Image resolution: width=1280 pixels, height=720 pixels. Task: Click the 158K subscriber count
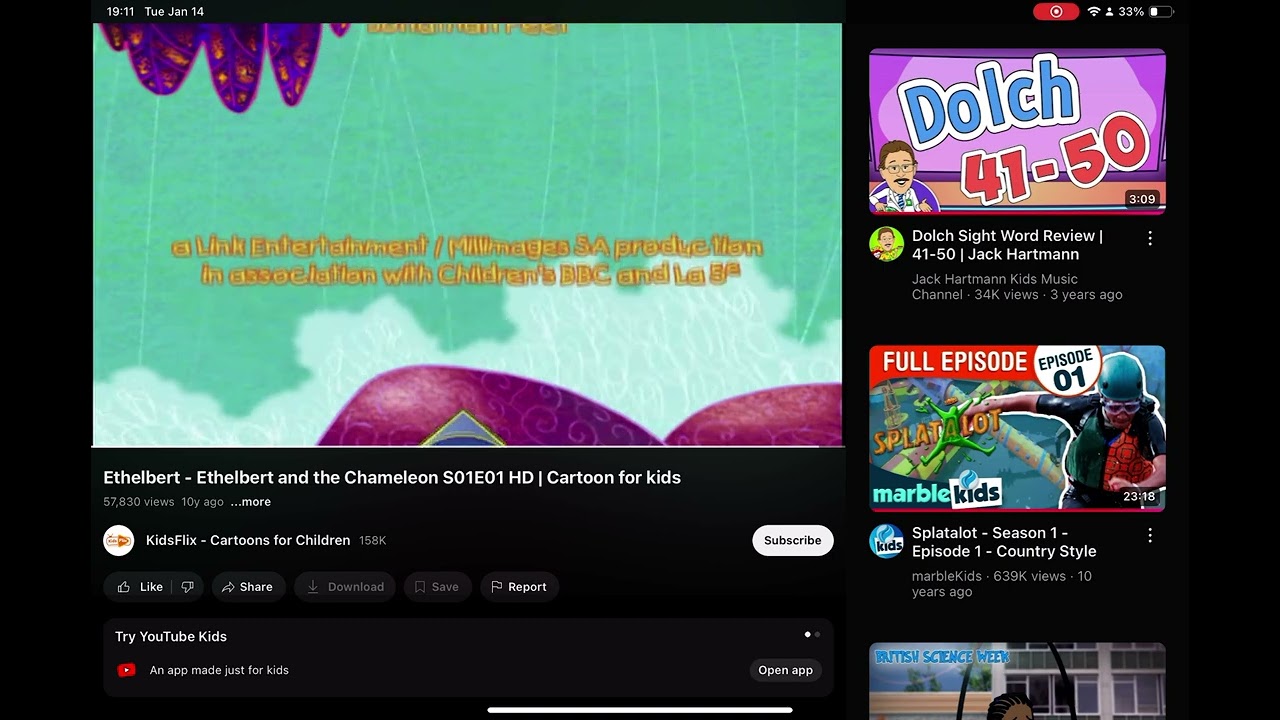[x=372, y=540]
